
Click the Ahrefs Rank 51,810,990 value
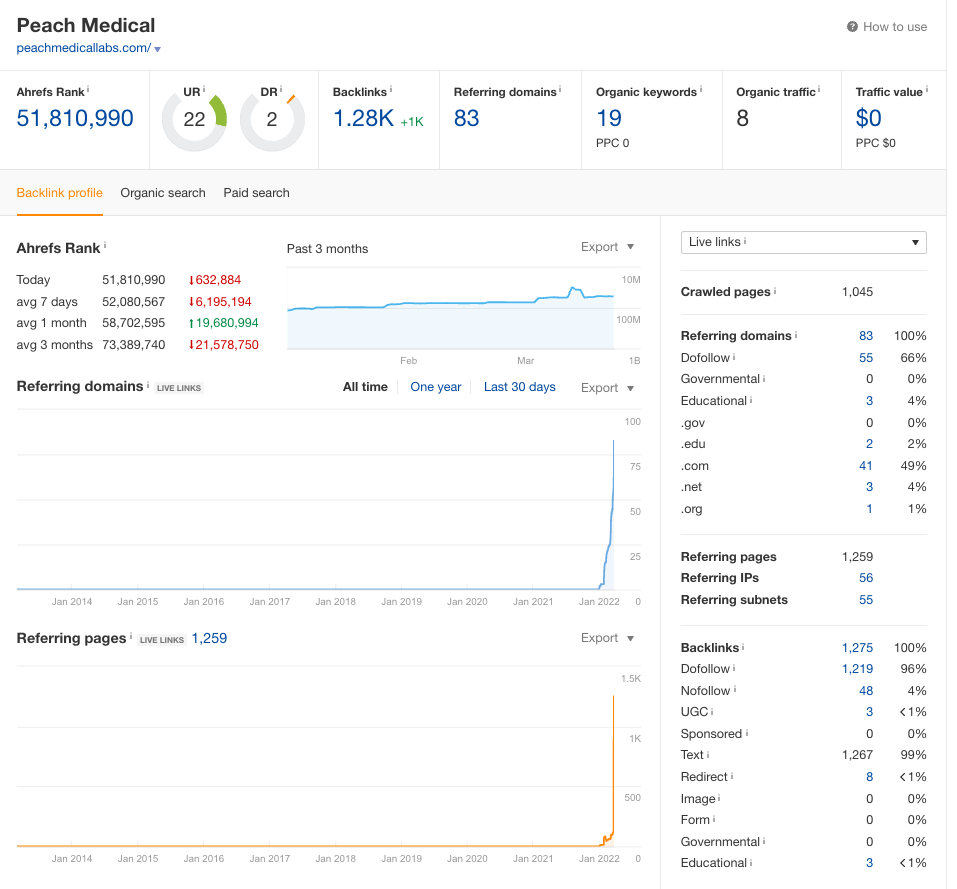tap(75, 118)
